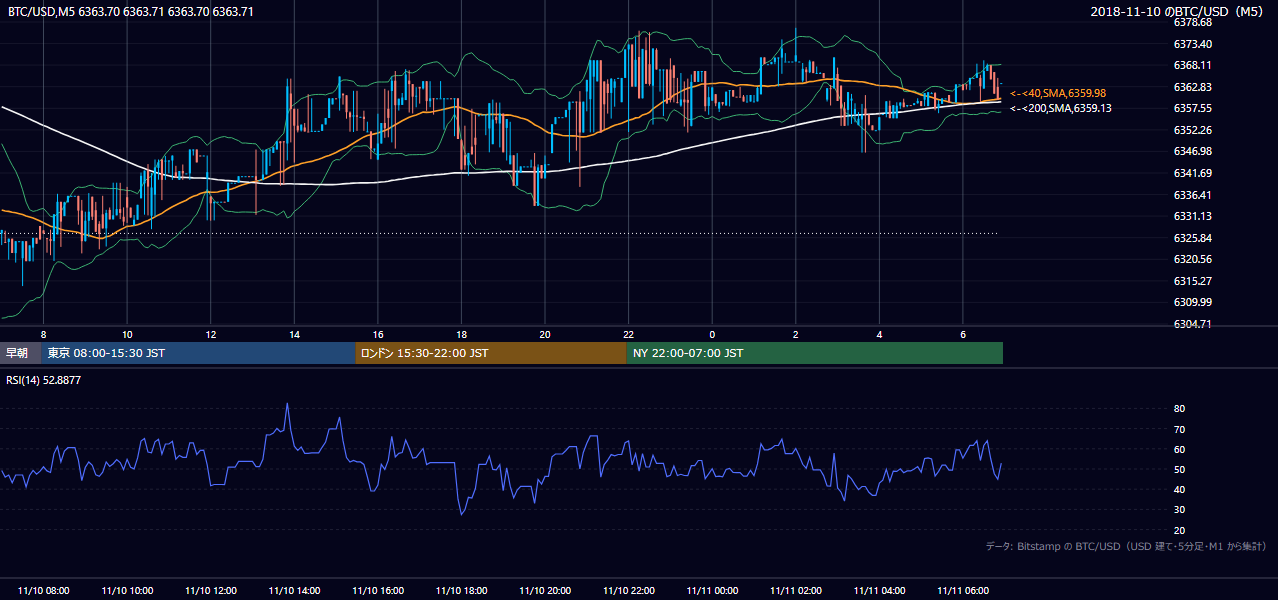Image resolution: width=1278 pixels, height=600 pixels.
Task: Select the 11/11 06:00 time label
Action: 962,591
